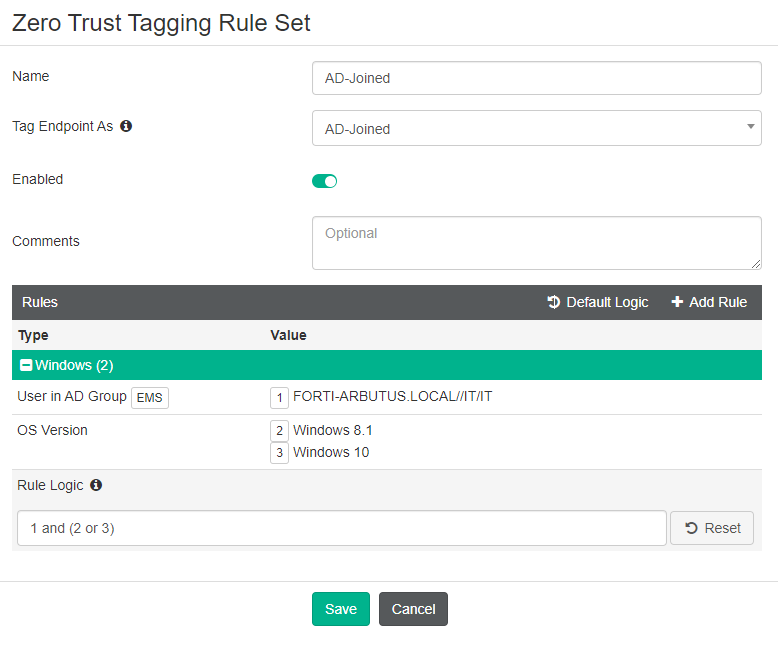This screenshot has height=657, width=778.
Task: Click rule number 2 badge for Windows 8.1
Action: point(279,431)
